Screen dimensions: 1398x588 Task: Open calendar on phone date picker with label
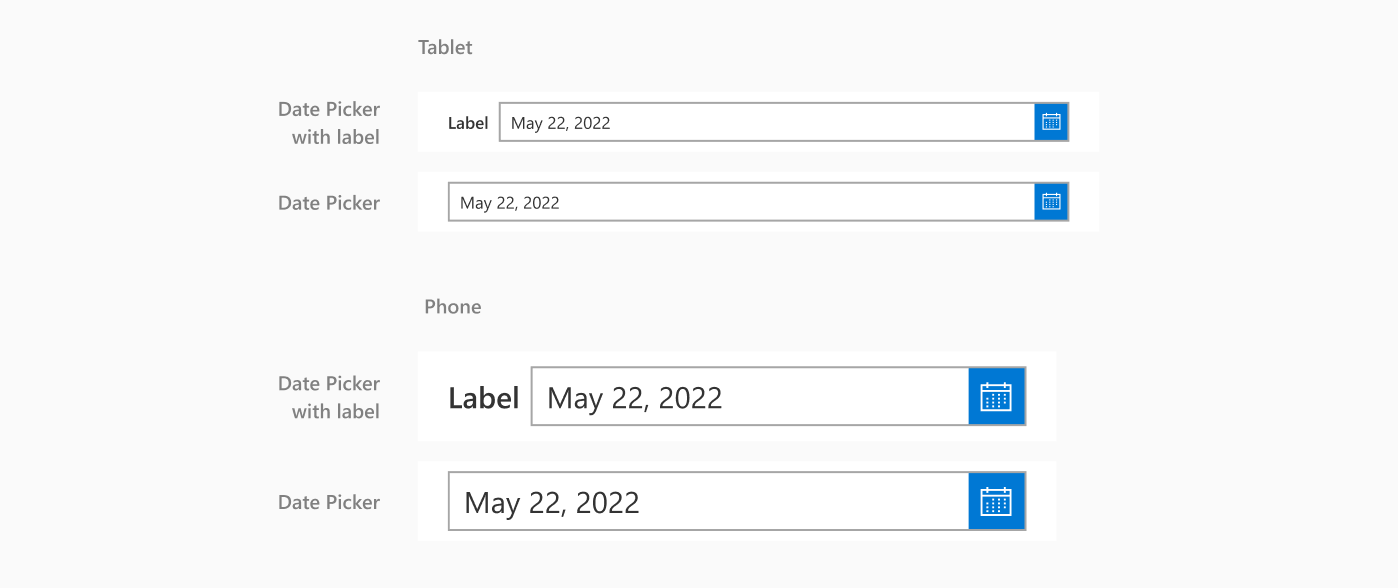click(x=996, y=397)
